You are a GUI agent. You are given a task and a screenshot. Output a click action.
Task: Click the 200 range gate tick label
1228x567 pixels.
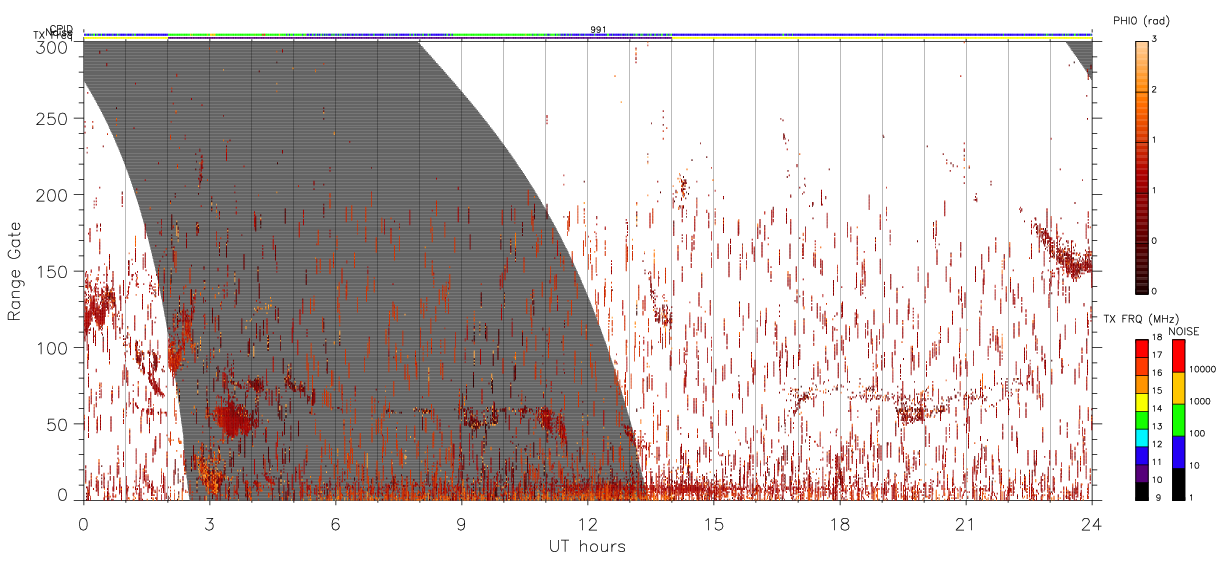point(53,195)
